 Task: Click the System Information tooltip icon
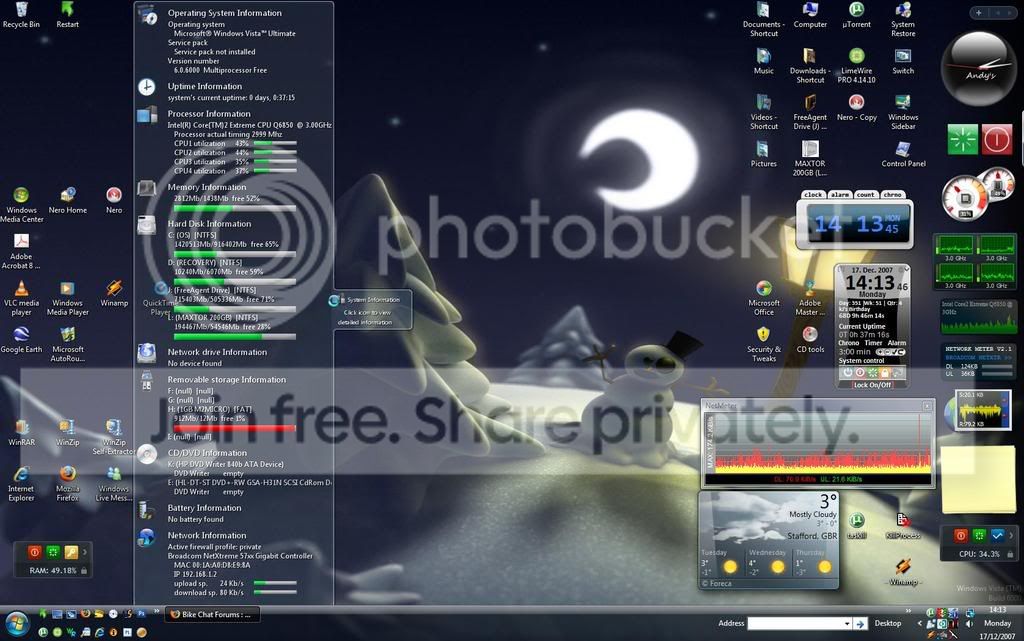pyautogui.click(x=335, y=300)
